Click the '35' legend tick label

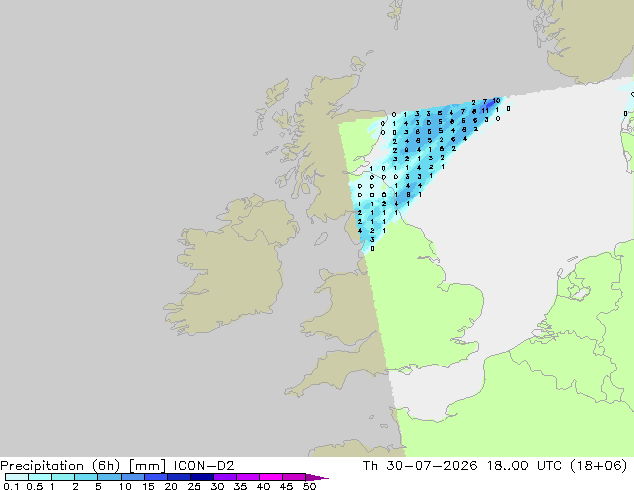pos(240,486)
